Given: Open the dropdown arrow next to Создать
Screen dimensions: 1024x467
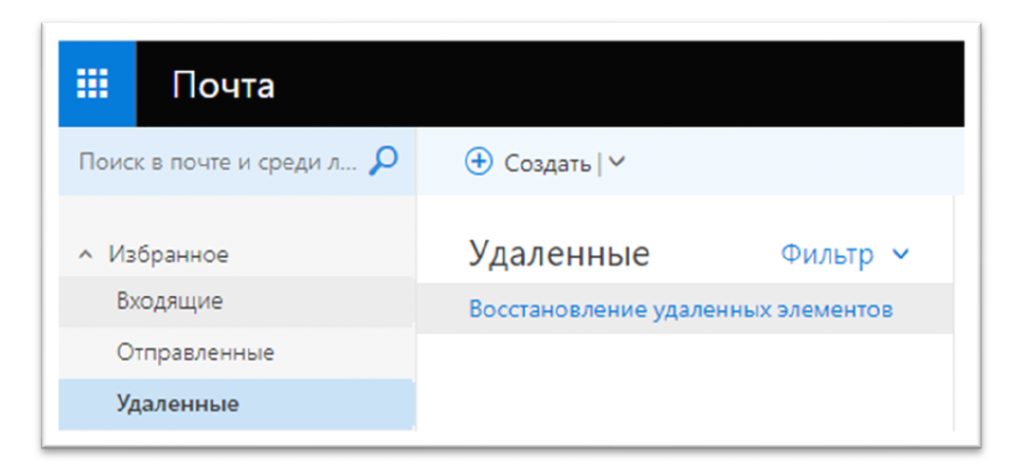Looking at the screenshot, I should point(617,162).
